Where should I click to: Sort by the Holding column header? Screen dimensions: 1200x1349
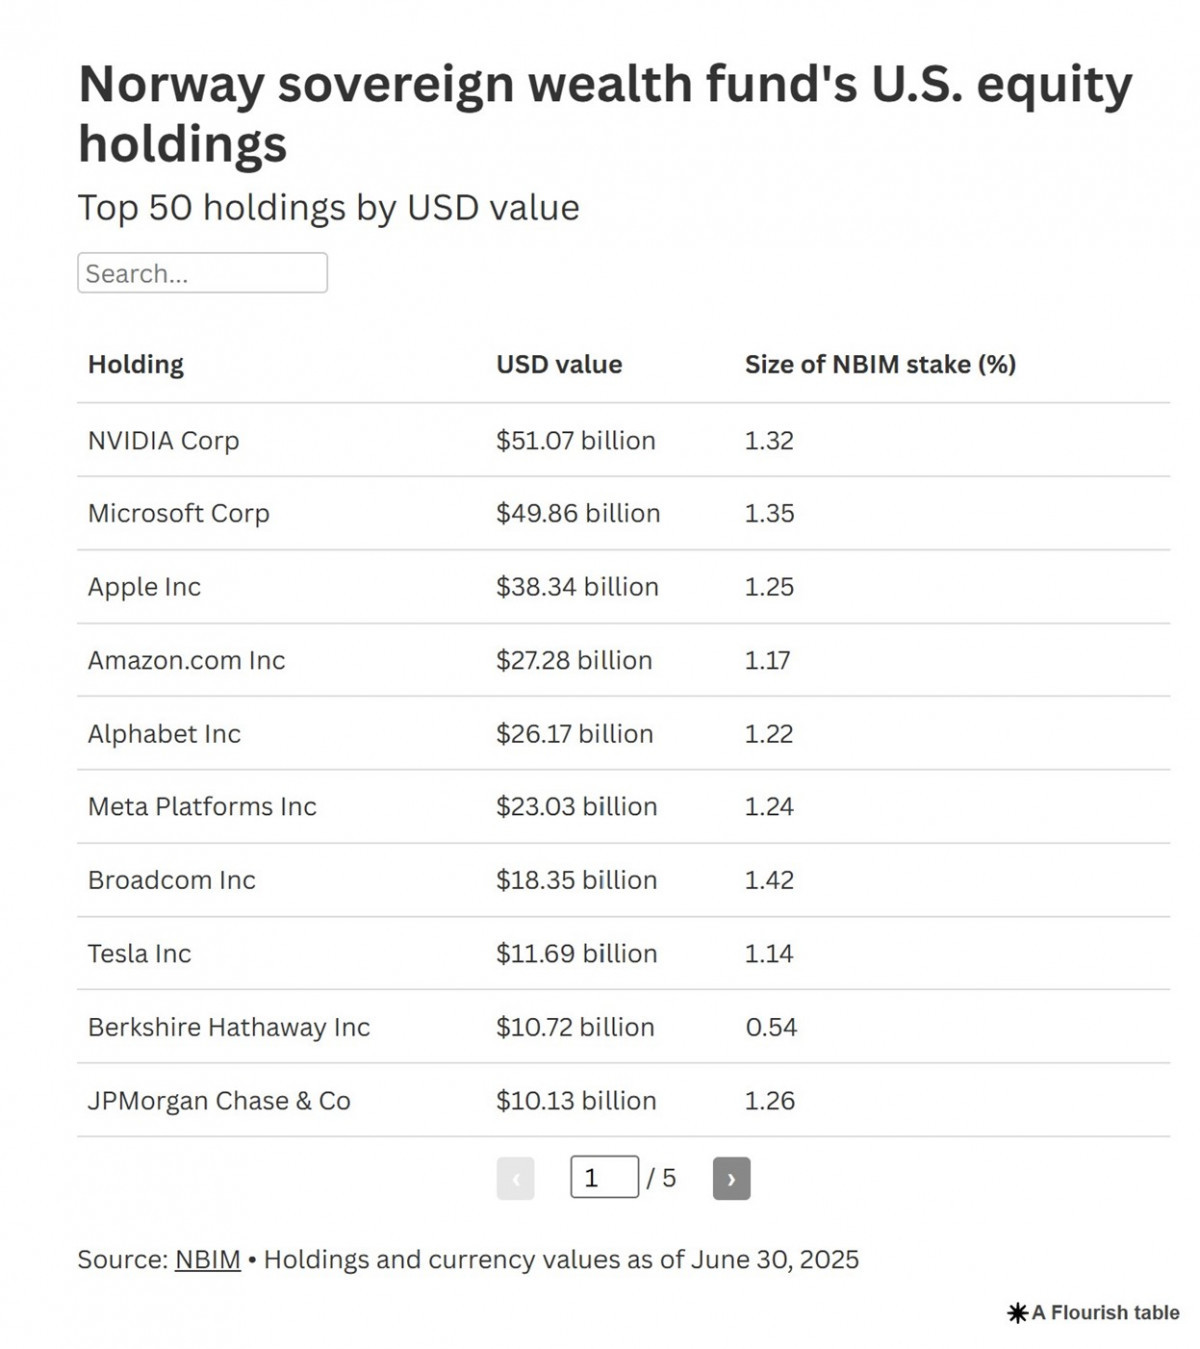coord(136,364)
